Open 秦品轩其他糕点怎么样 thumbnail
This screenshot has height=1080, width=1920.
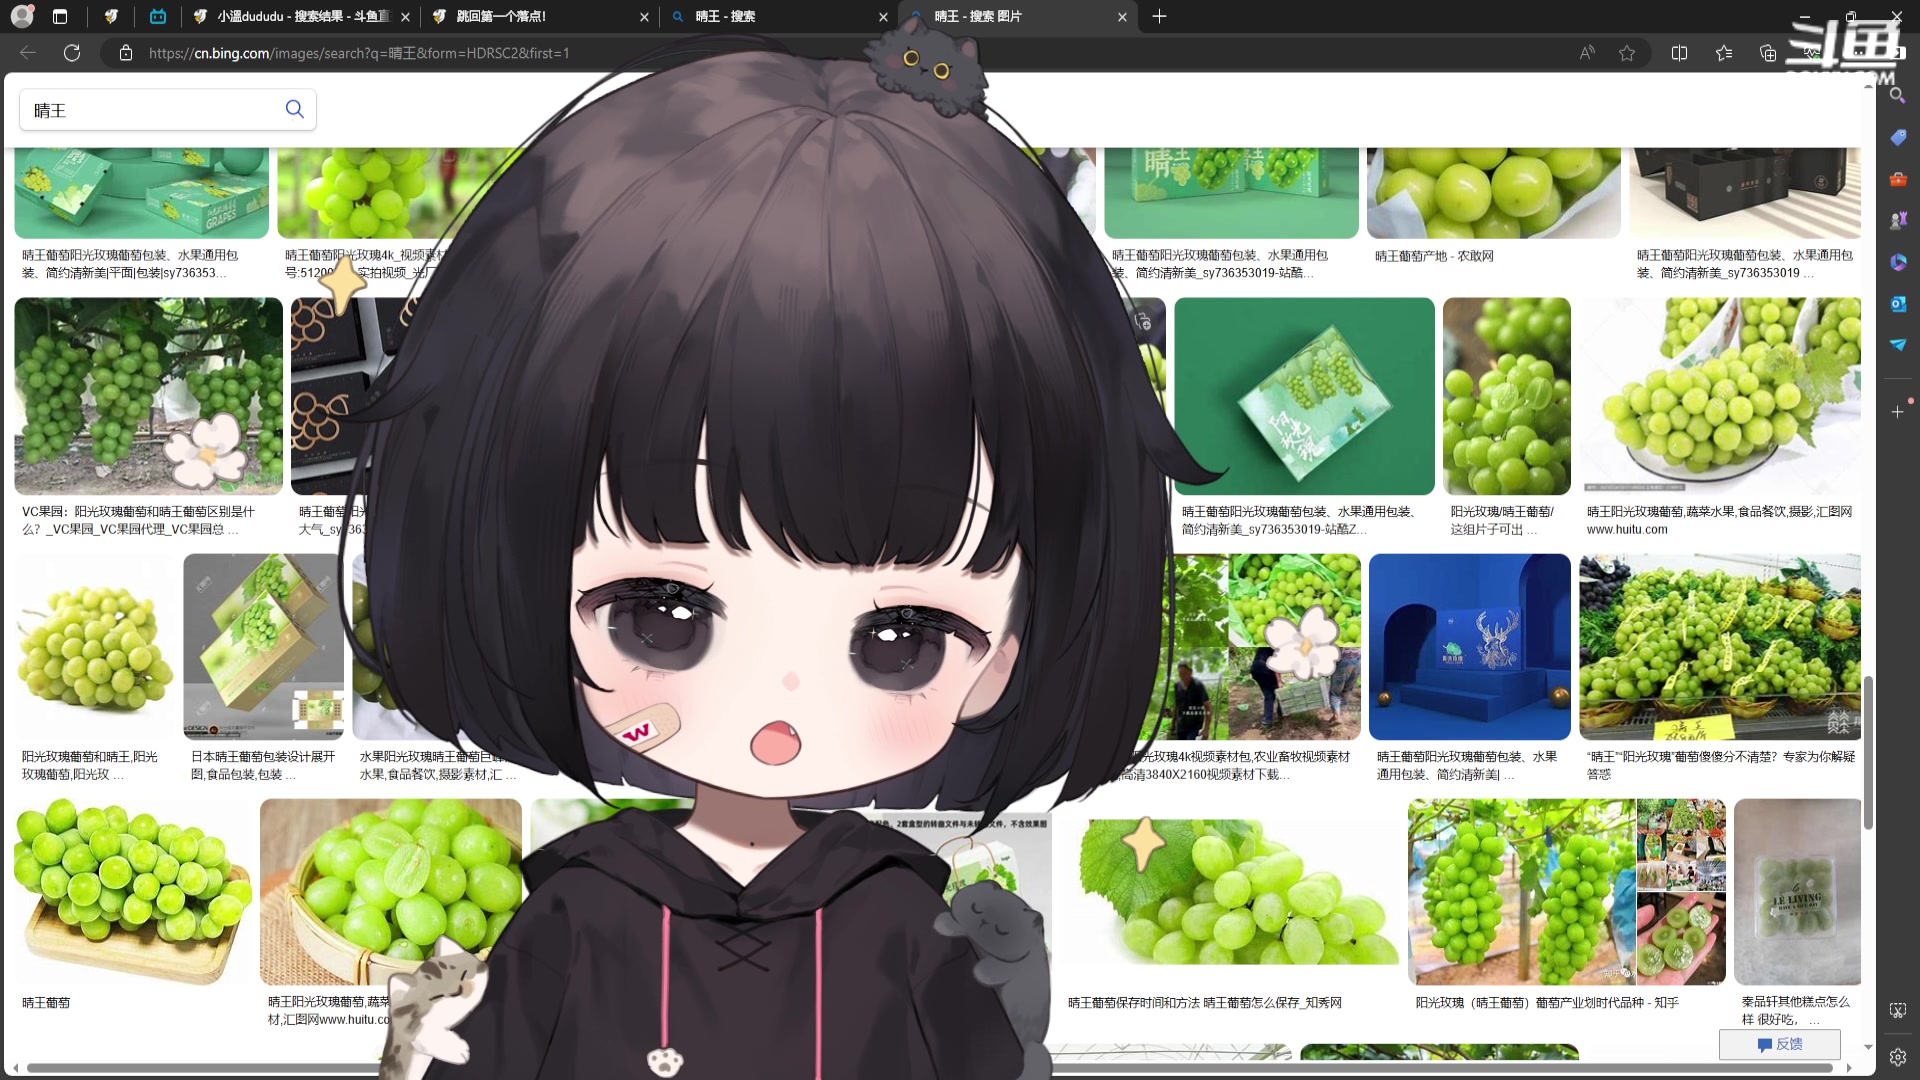click(1798, 892)
